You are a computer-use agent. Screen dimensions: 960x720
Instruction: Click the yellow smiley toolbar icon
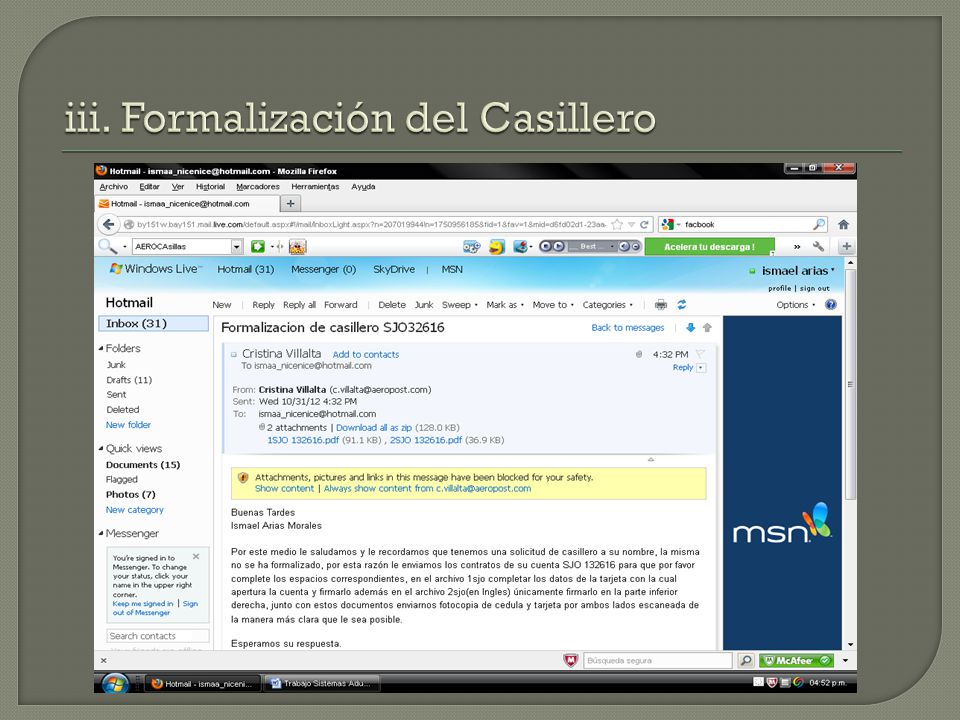click(x=497, y=247)
